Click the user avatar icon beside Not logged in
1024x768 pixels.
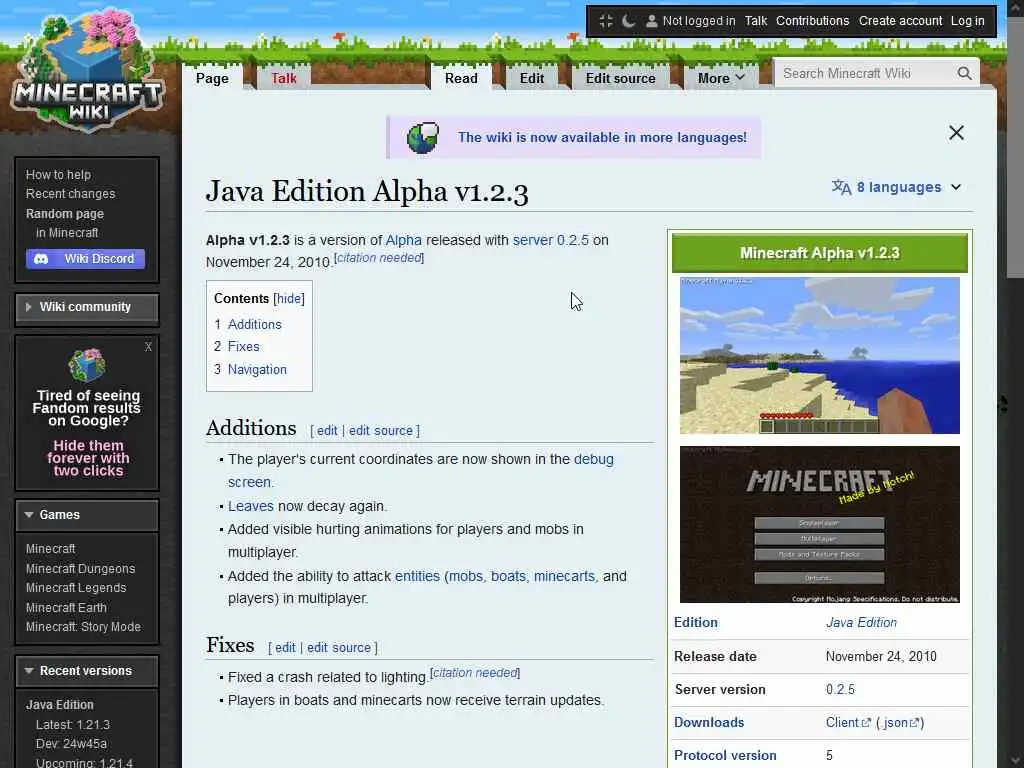click(x=651, y=21)
